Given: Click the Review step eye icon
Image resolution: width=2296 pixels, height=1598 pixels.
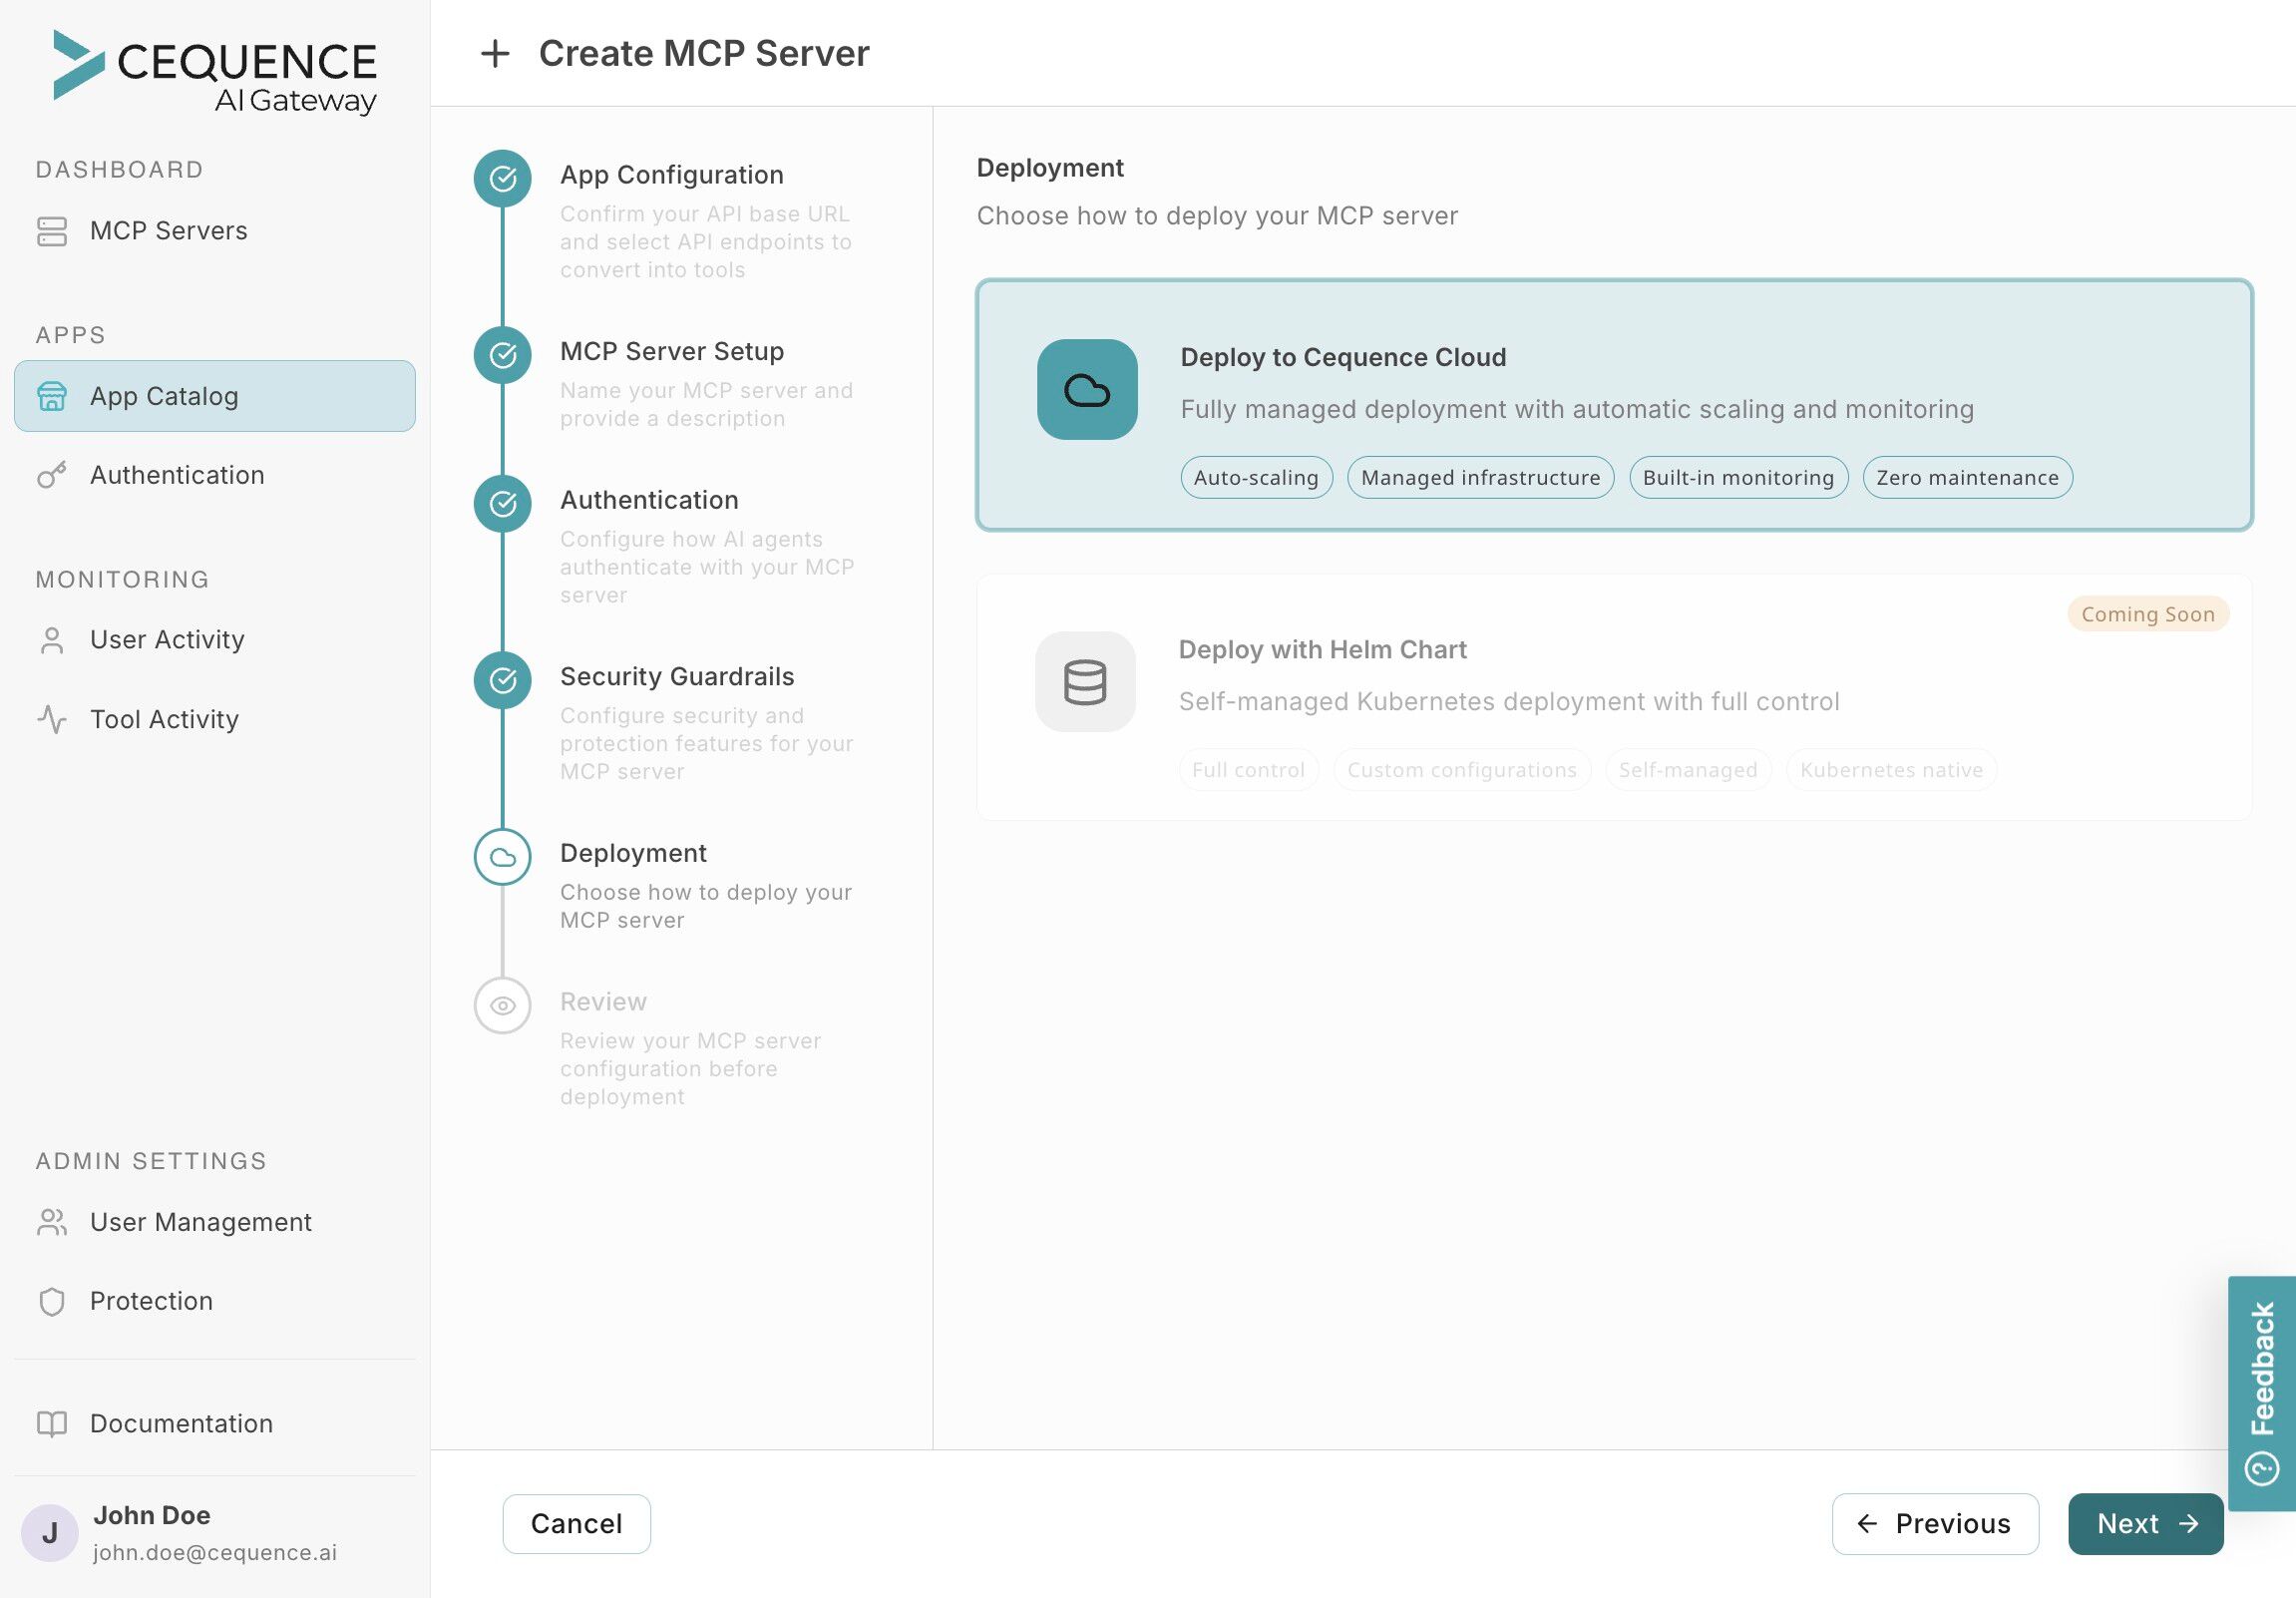Looking at the screenshot, I should click(x=502, y=1005).
